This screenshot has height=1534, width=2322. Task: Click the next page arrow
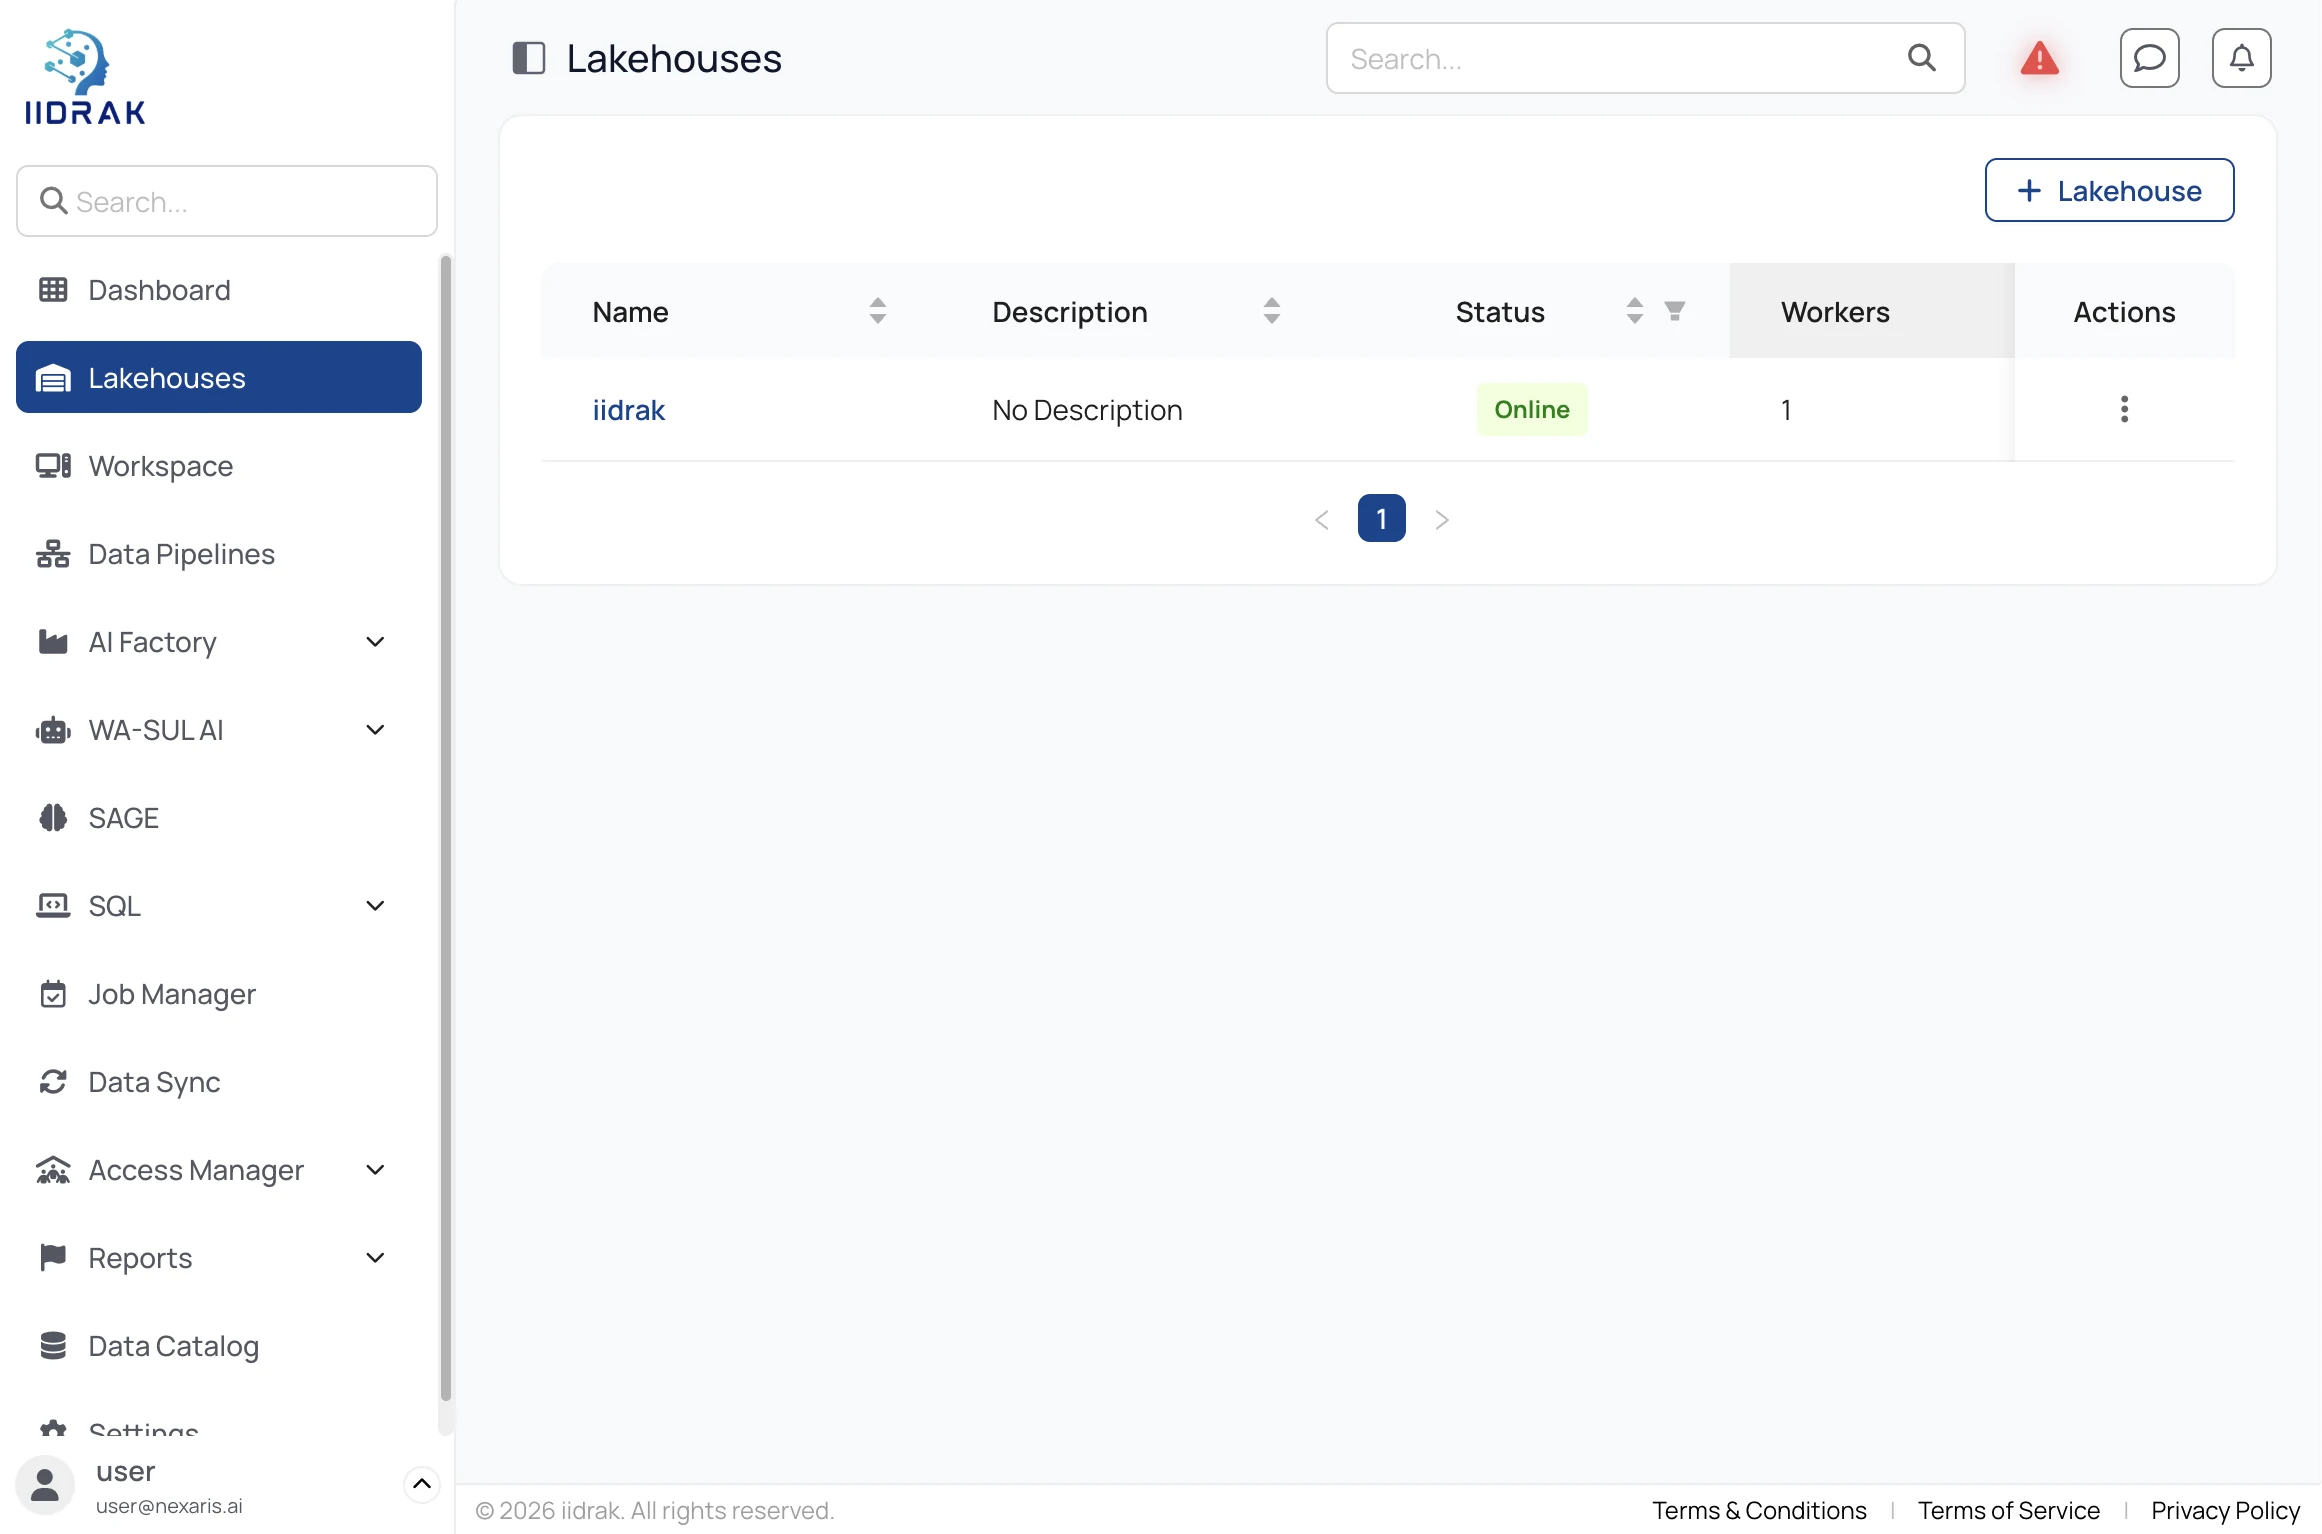tap(1441, 519)
